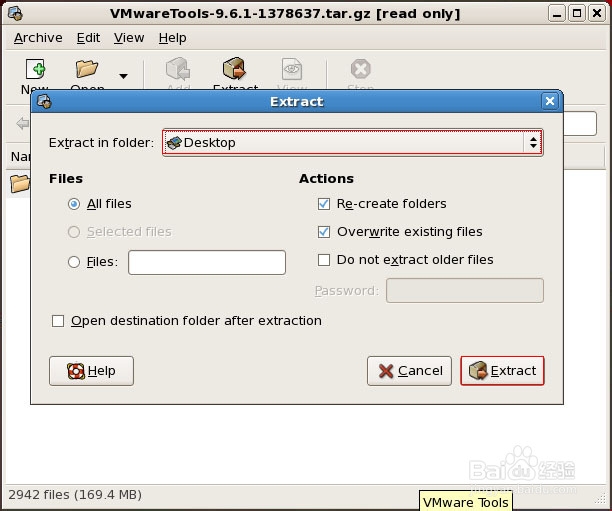Click the New archive toolbar icon
Viewport: 612px width, 511px height.
[35, 69]
